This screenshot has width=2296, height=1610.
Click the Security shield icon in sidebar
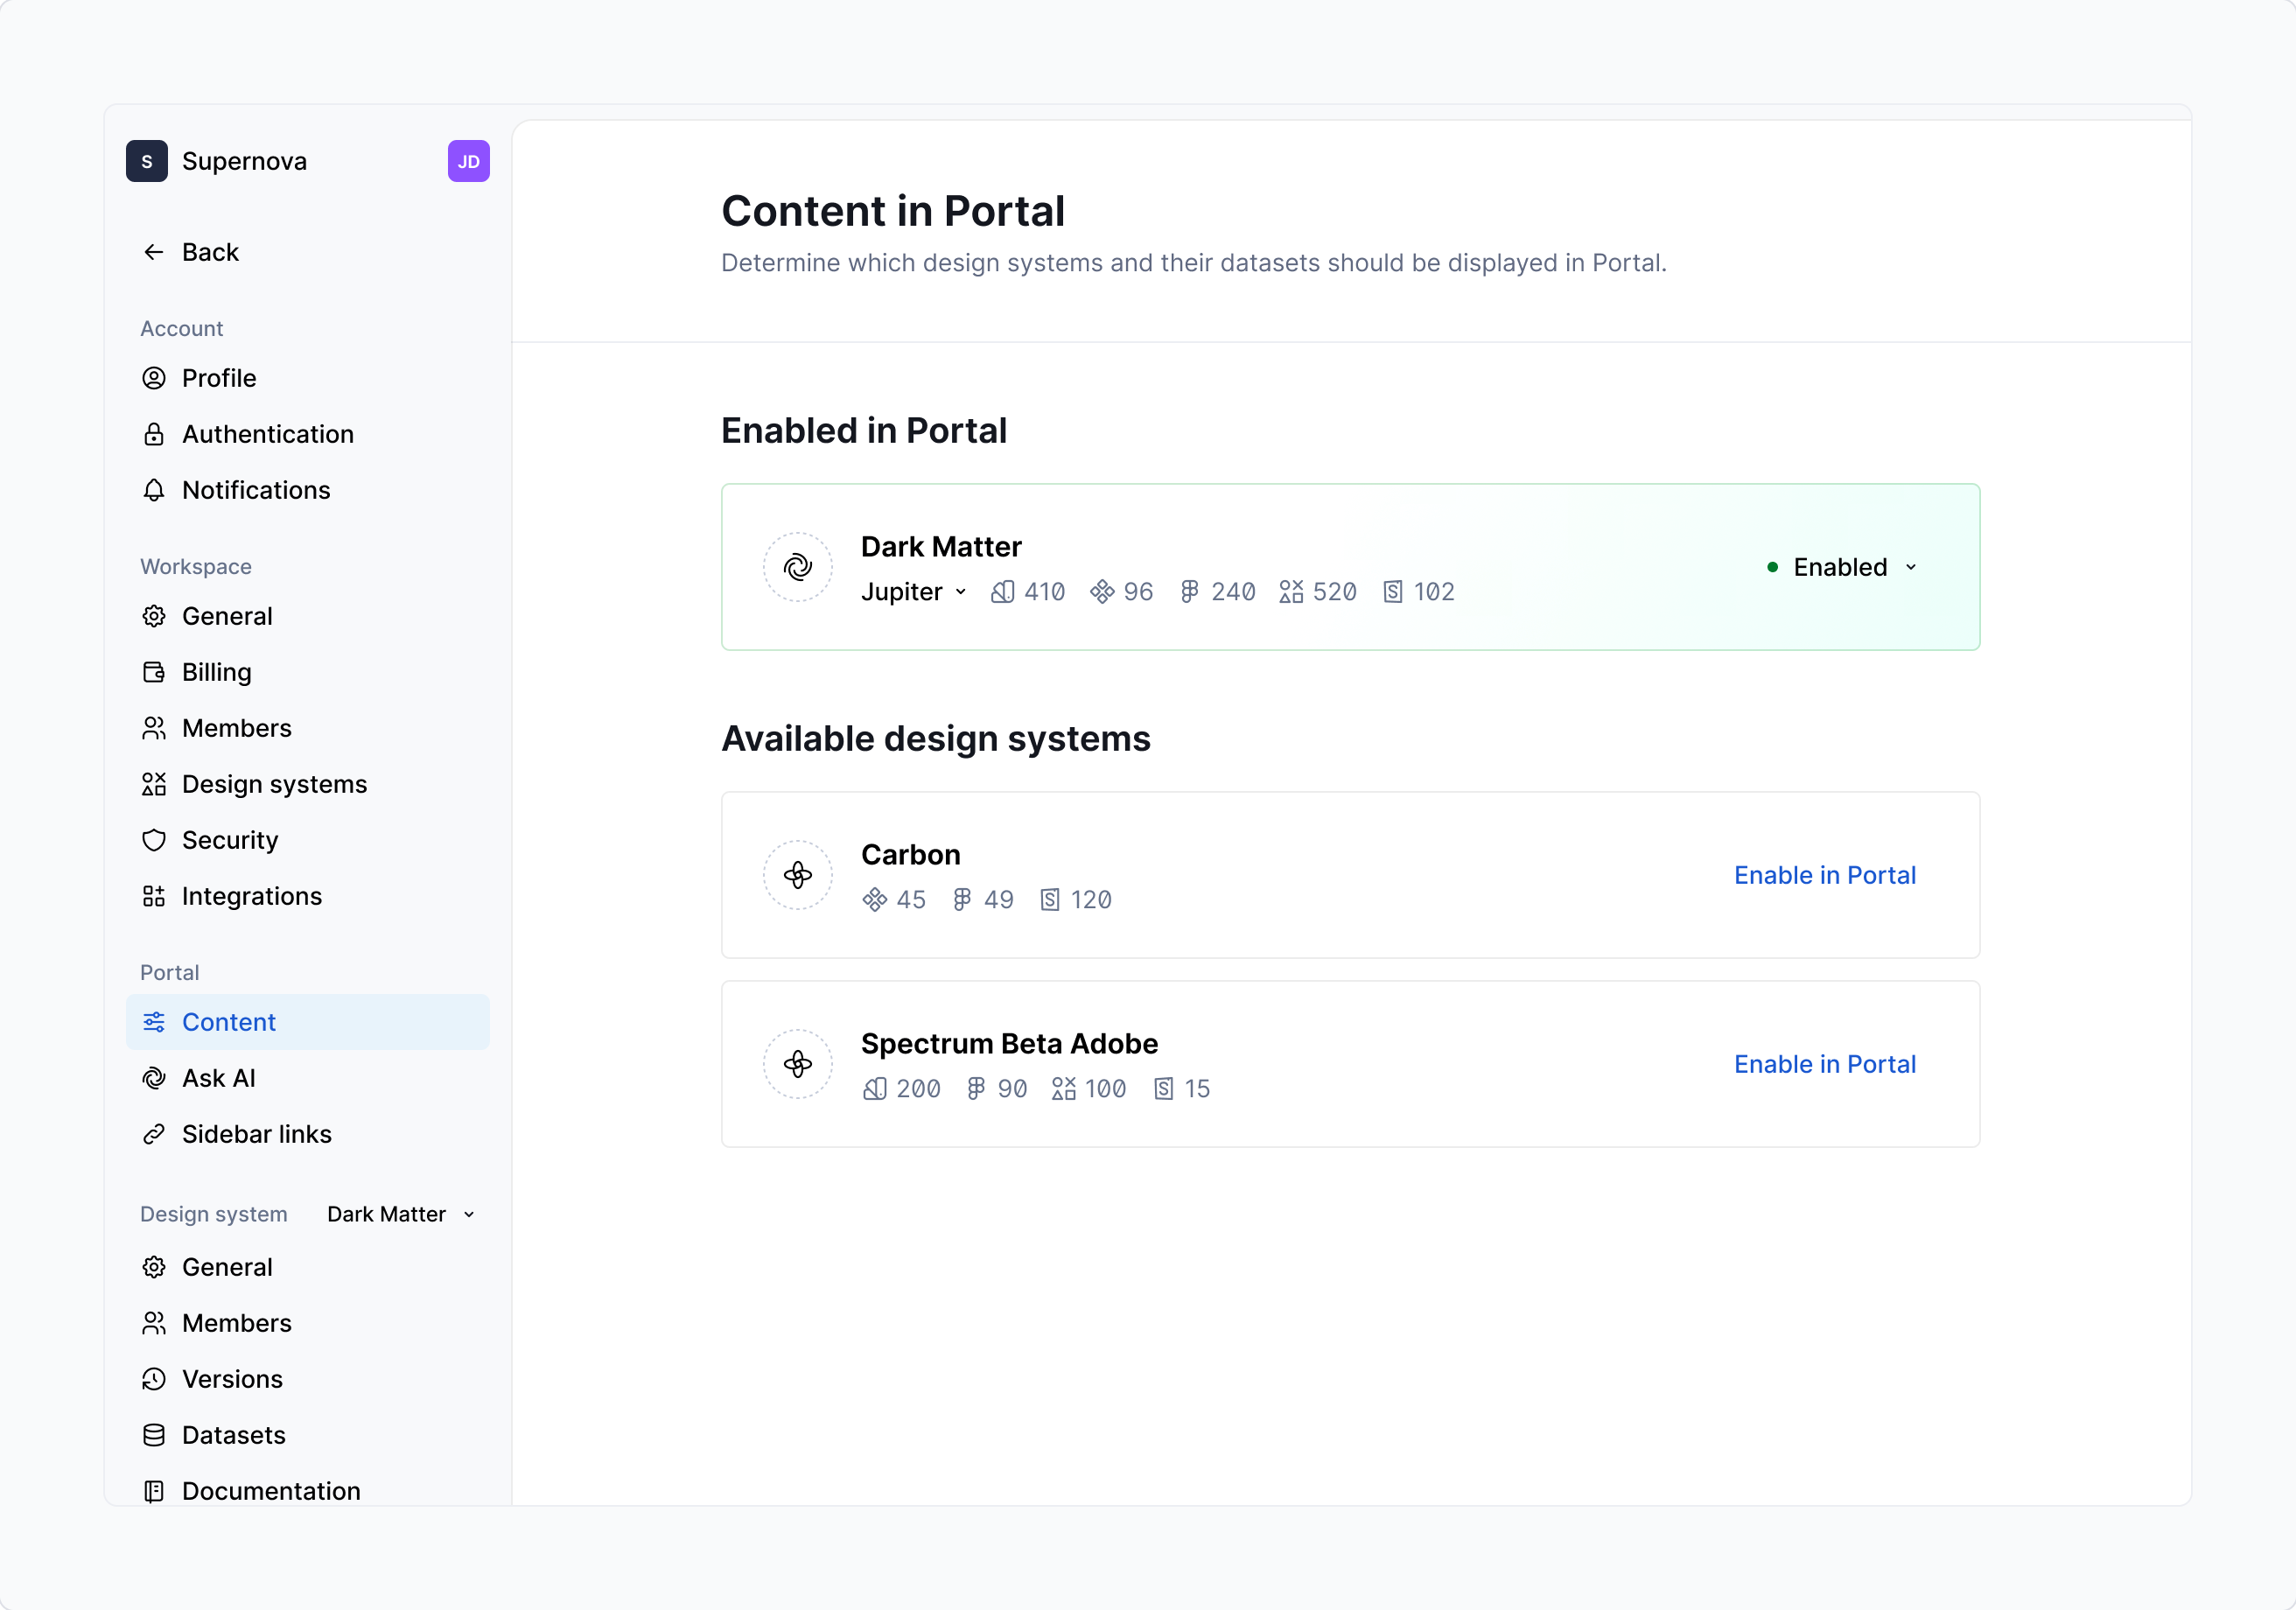click(154, 840)
